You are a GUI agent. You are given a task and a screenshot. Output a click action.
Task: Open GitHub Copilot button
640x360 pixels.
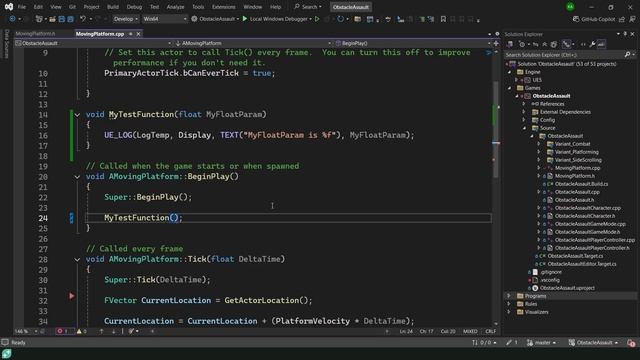(594, 19)
